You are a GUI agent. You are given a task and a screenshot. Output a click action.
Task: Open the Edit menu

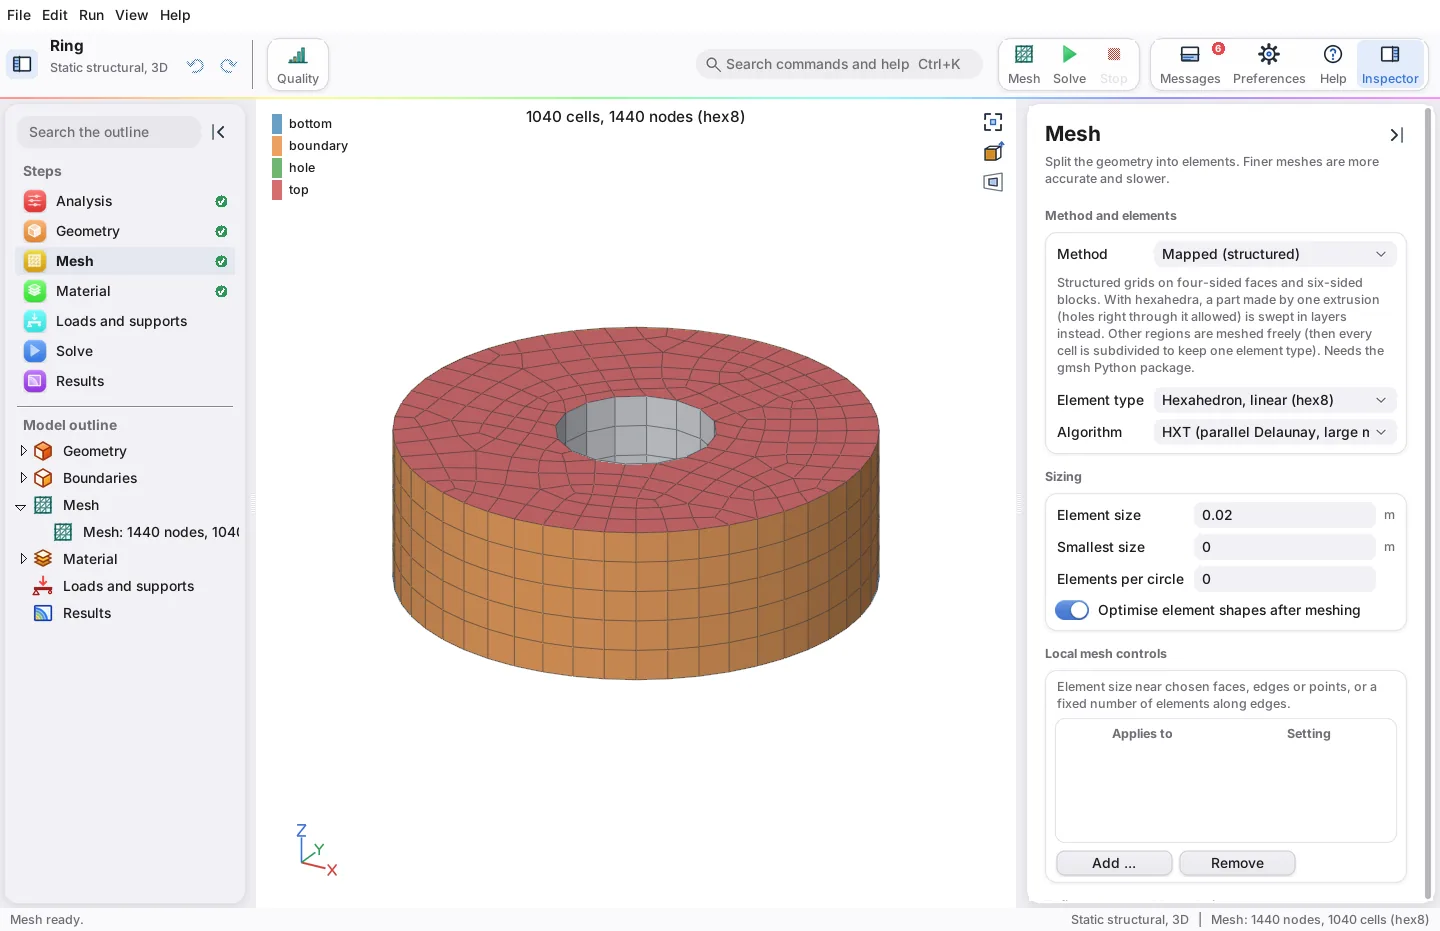point(55,15)
